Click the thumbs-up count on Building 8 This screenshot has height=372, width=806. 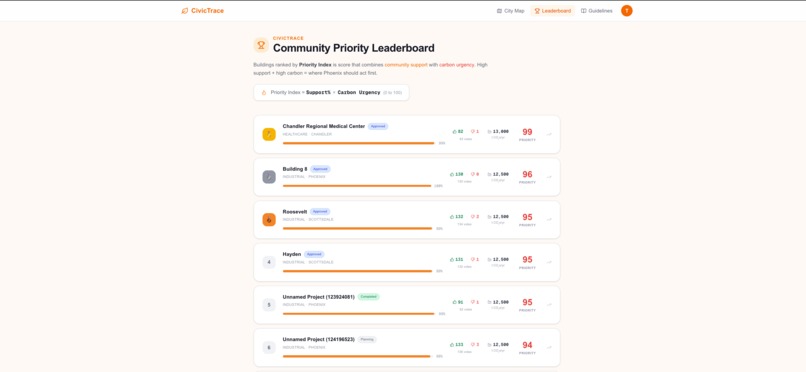point(456,174)
